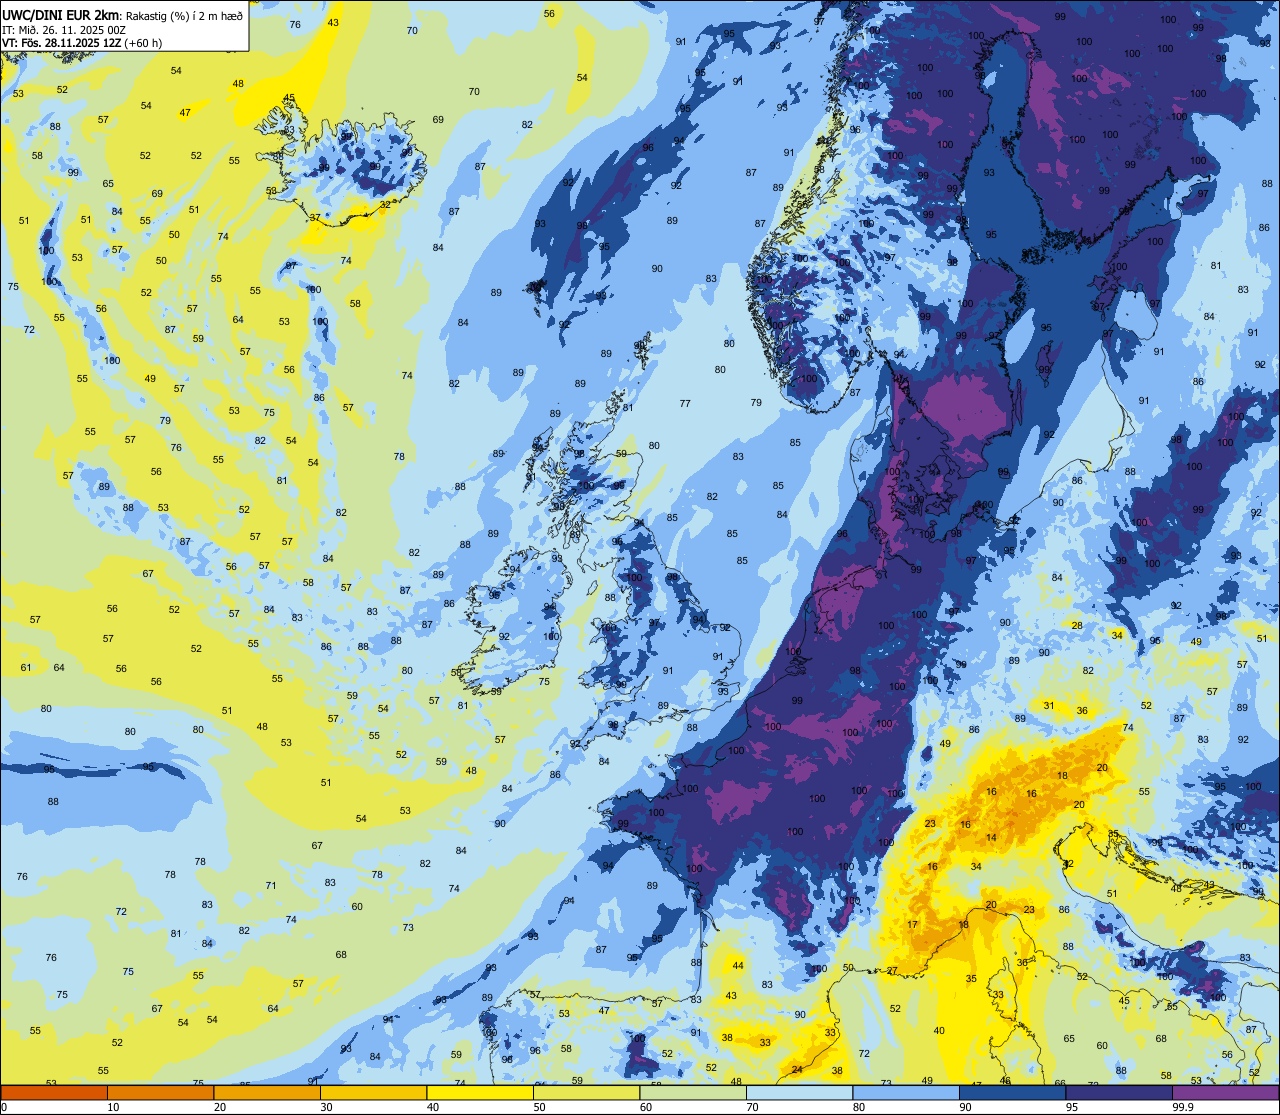Click the '50' tick label on legend scale
This screenshot has height=1115, width=1280.
tap(539, 1107)
